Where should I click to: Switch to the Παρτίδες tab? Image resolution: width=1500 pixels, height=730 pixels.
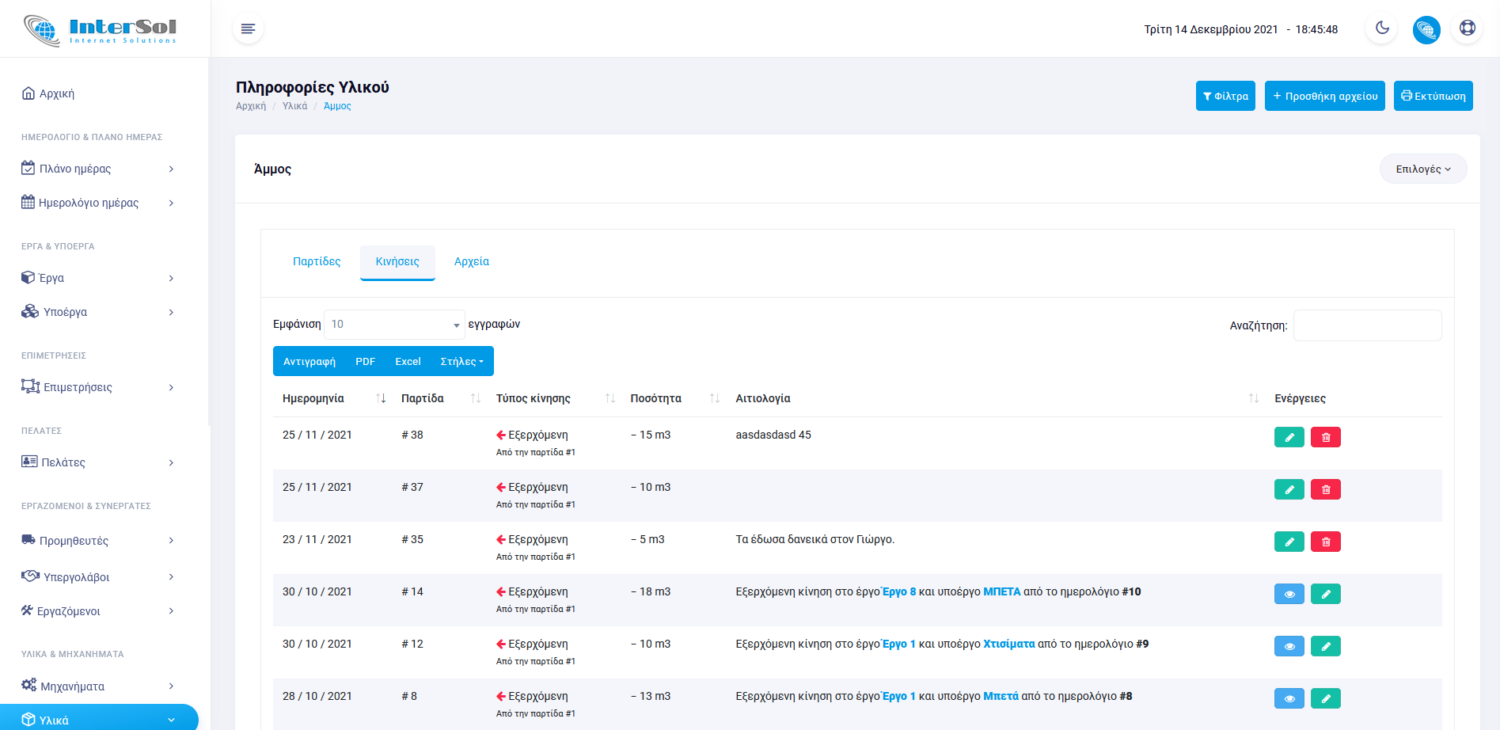click(x=317, y=262)
